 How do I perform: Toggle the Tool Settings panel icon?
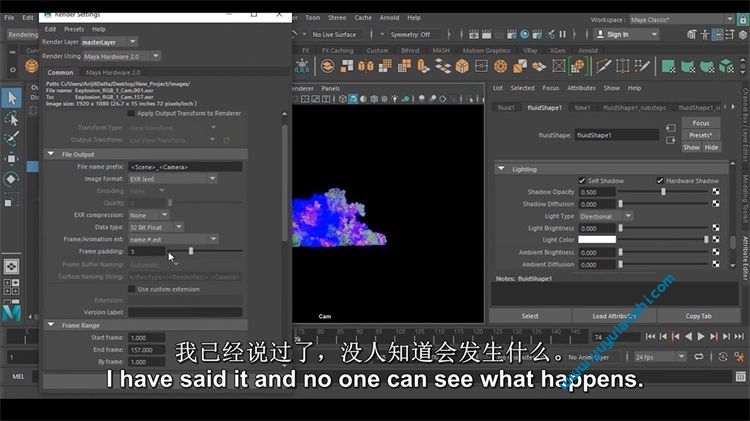pyautogui.click(x=730, y=34)
